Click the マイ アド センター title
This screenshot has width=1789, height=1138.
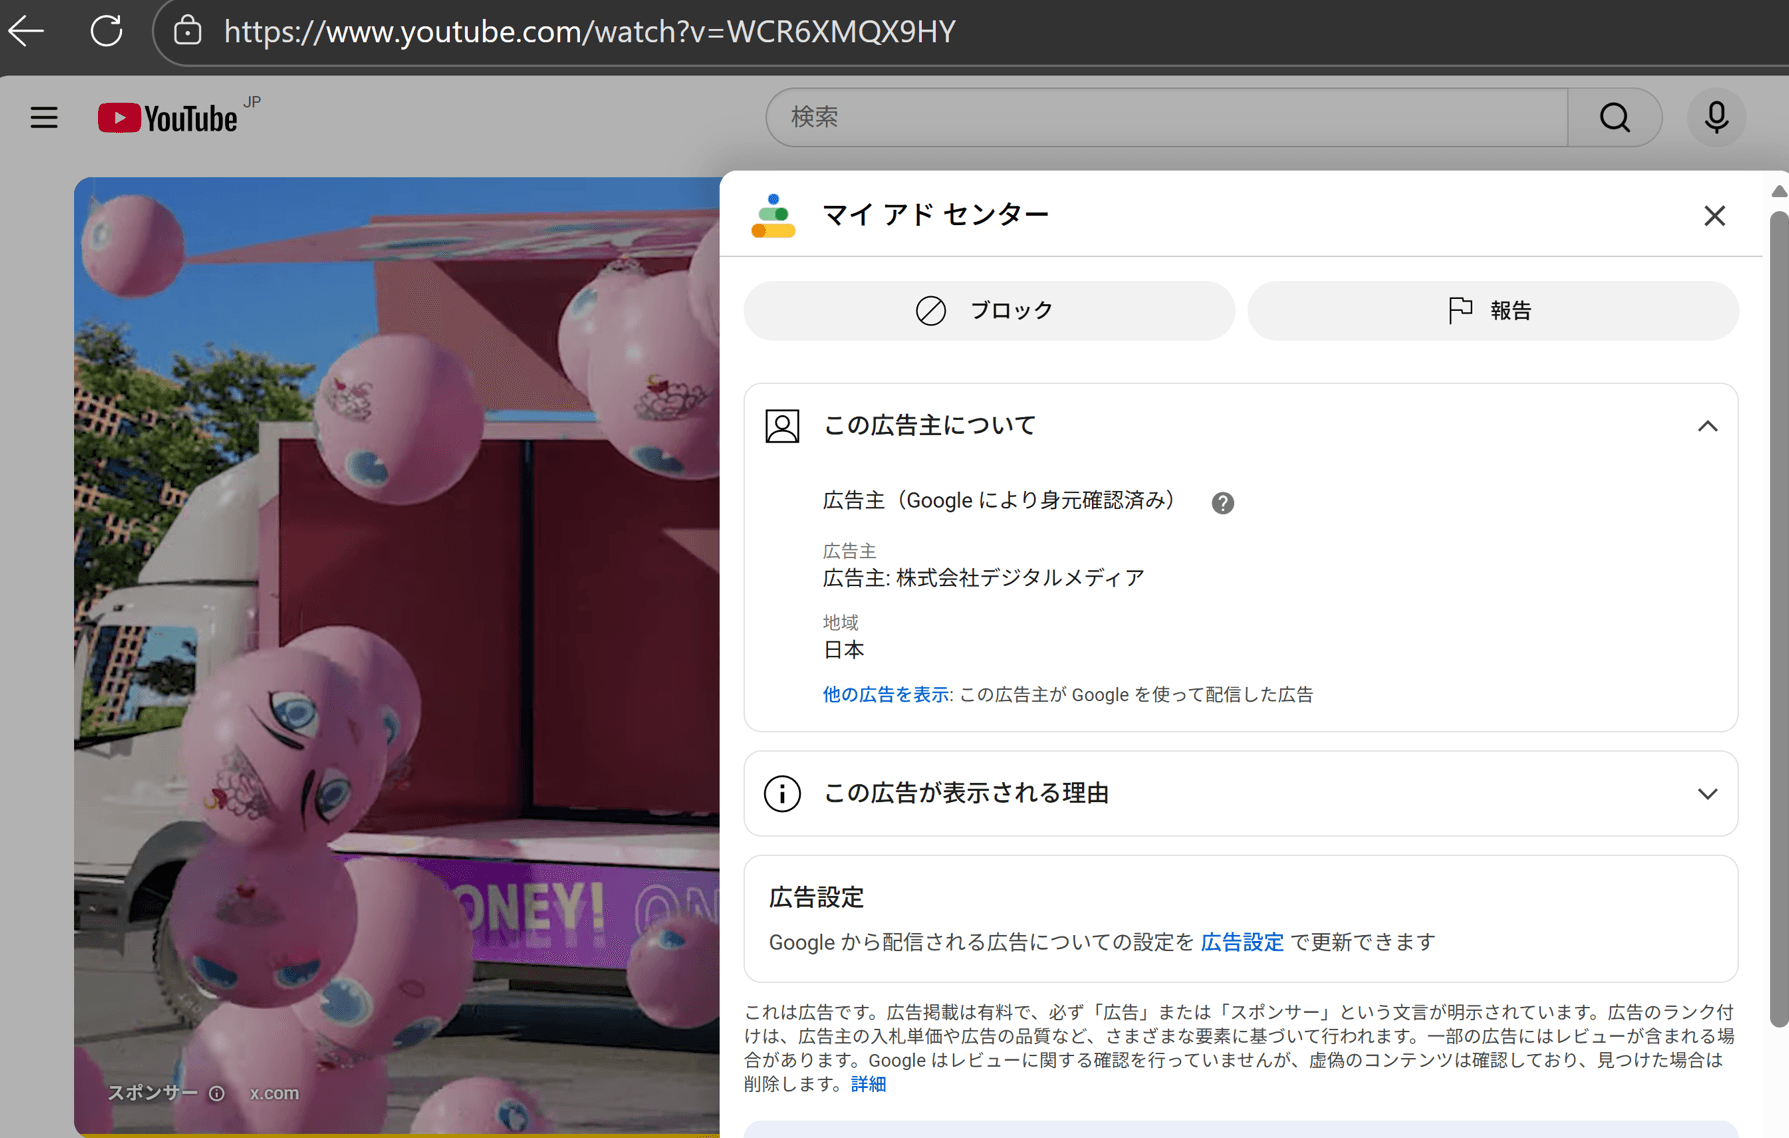935,214
